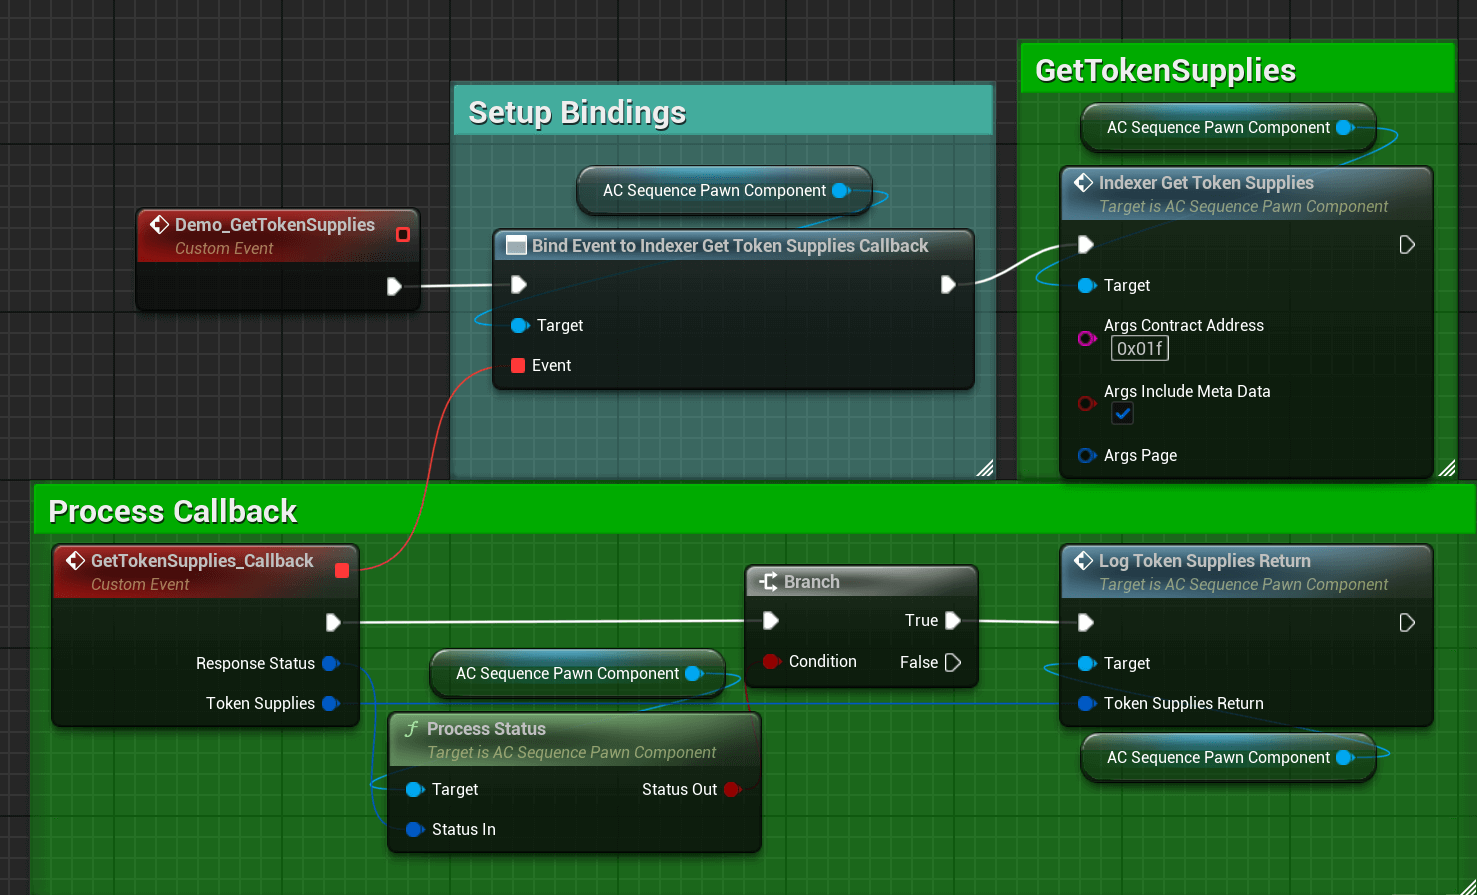Select the Log Token Supplies Return node title
The height and width of the screenshot is (895, 1477).
pyautogui.click(x=1204, y=561)
